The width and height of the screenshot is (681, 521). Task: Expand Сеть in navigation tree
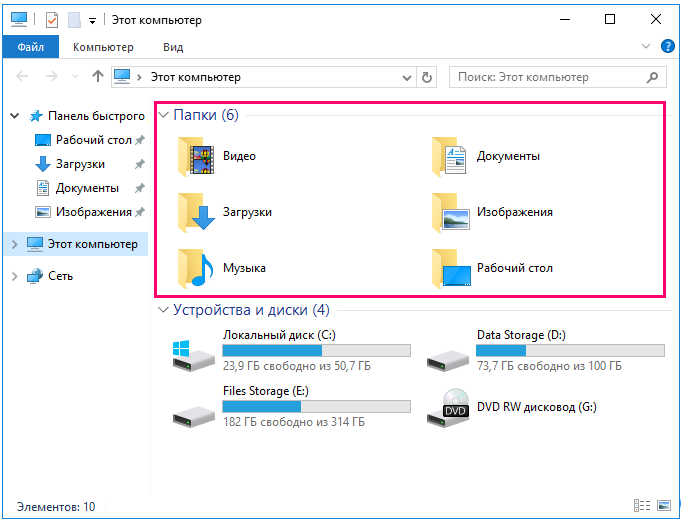(x=14, y=276)
